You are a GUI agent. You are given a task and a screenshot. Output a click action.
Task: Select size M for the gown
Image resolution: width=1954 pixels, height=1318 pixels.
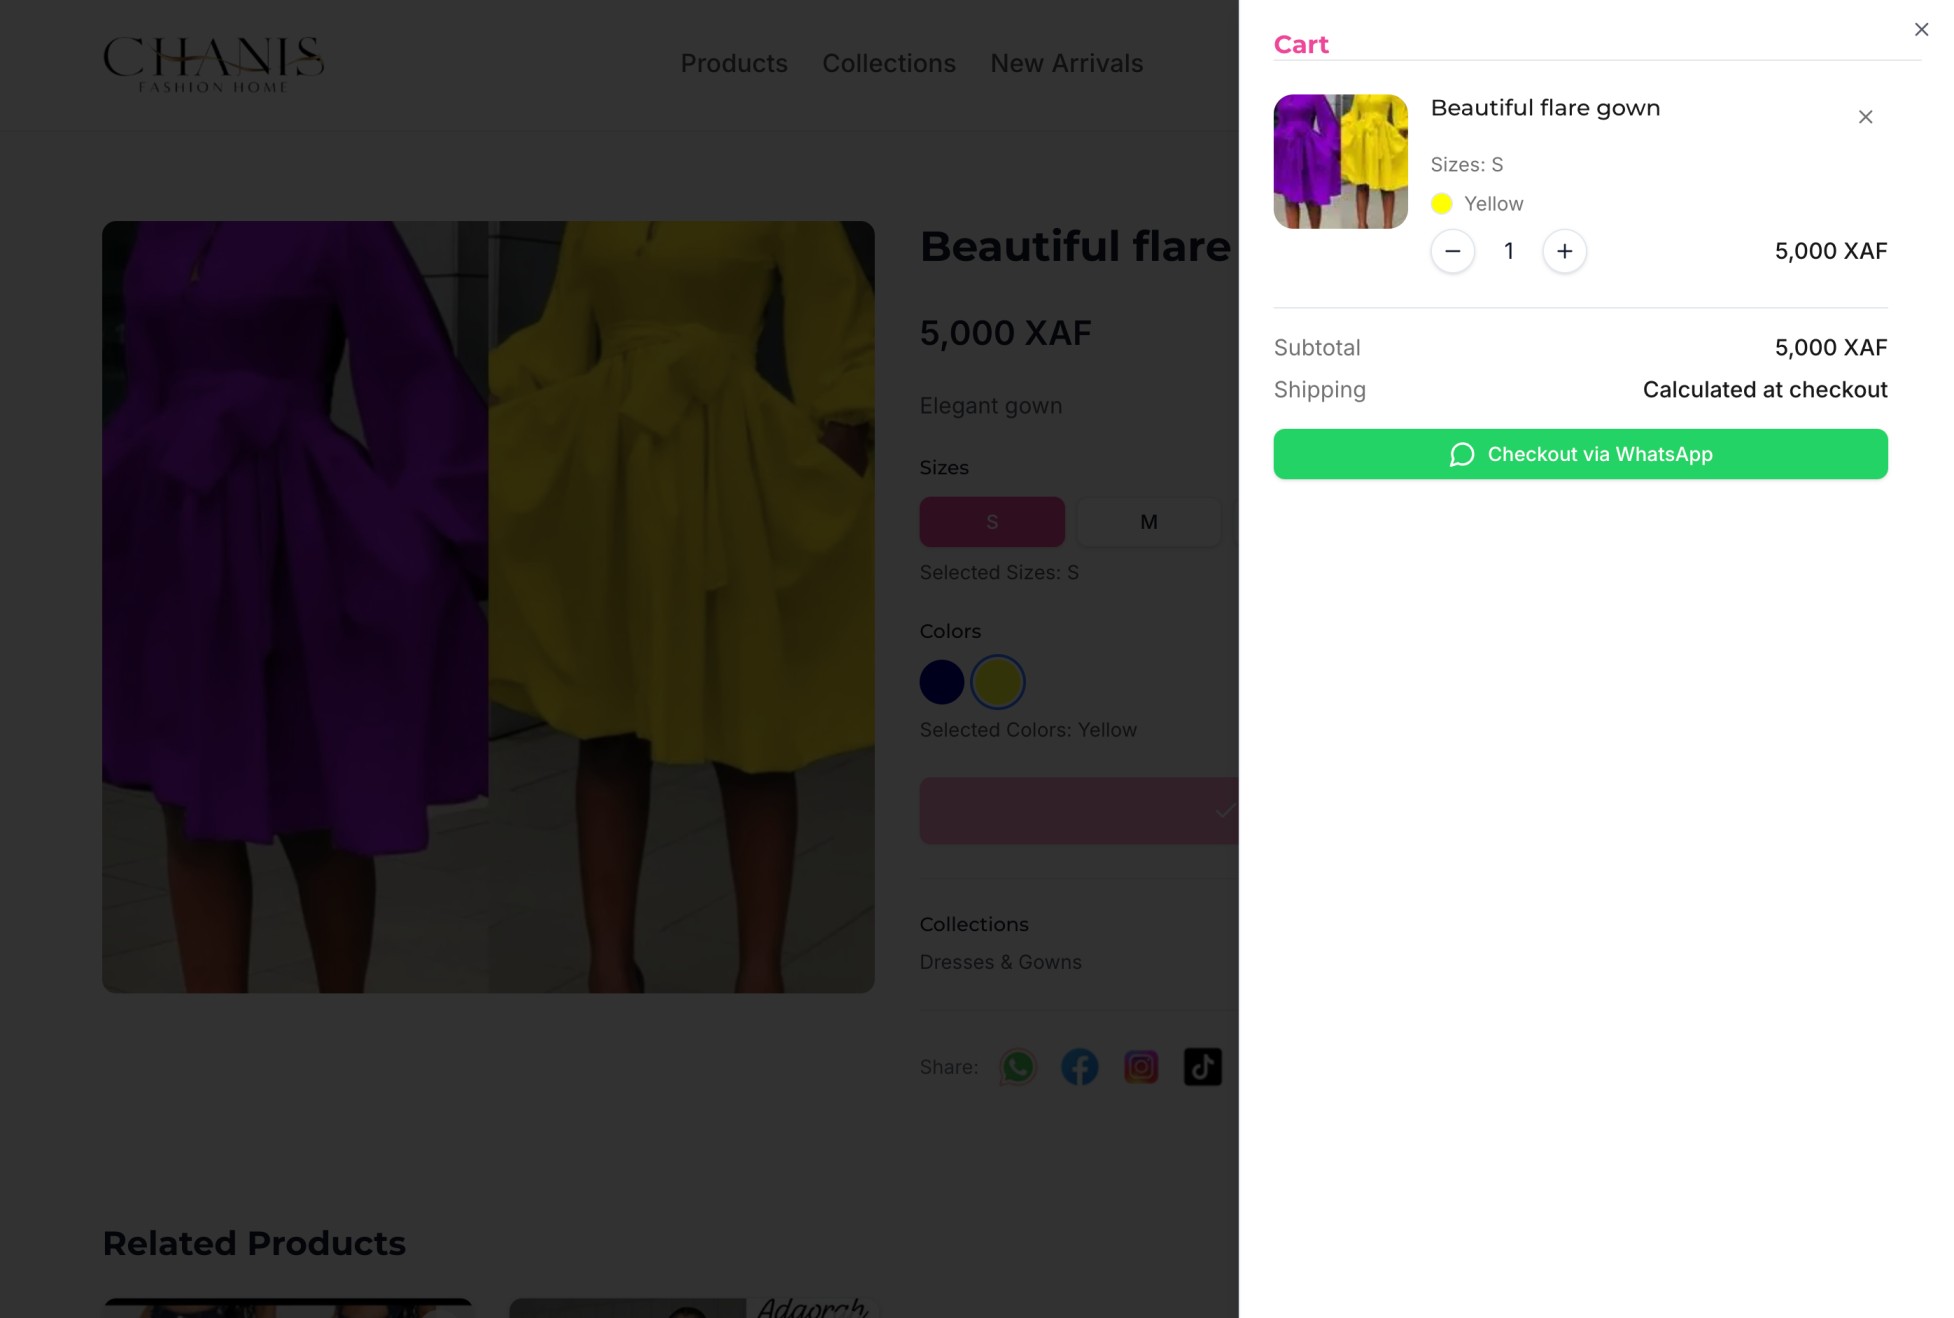point(1148,521)
